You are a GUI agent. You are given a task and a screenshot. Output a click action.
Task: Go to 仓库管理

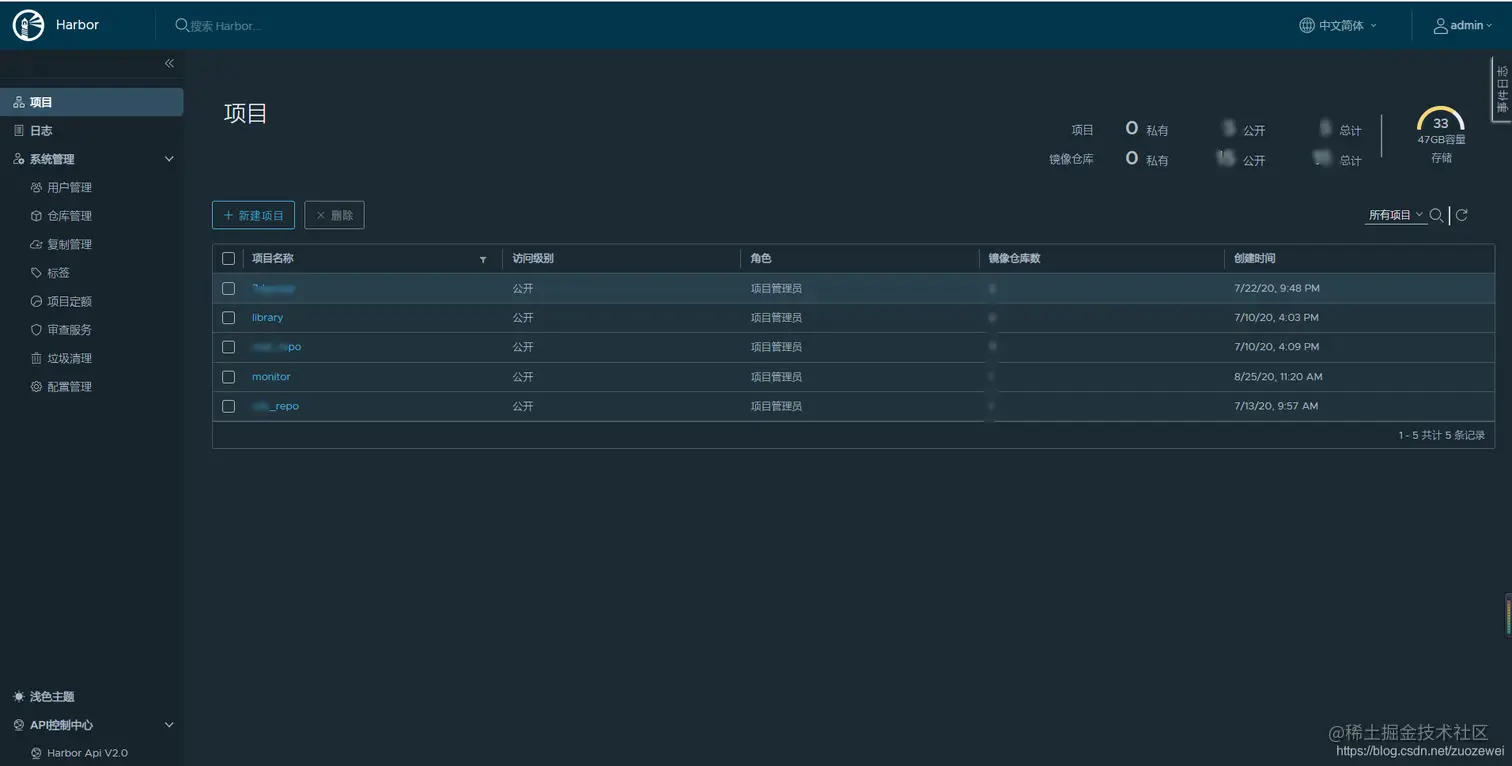(x=69, y=215)
